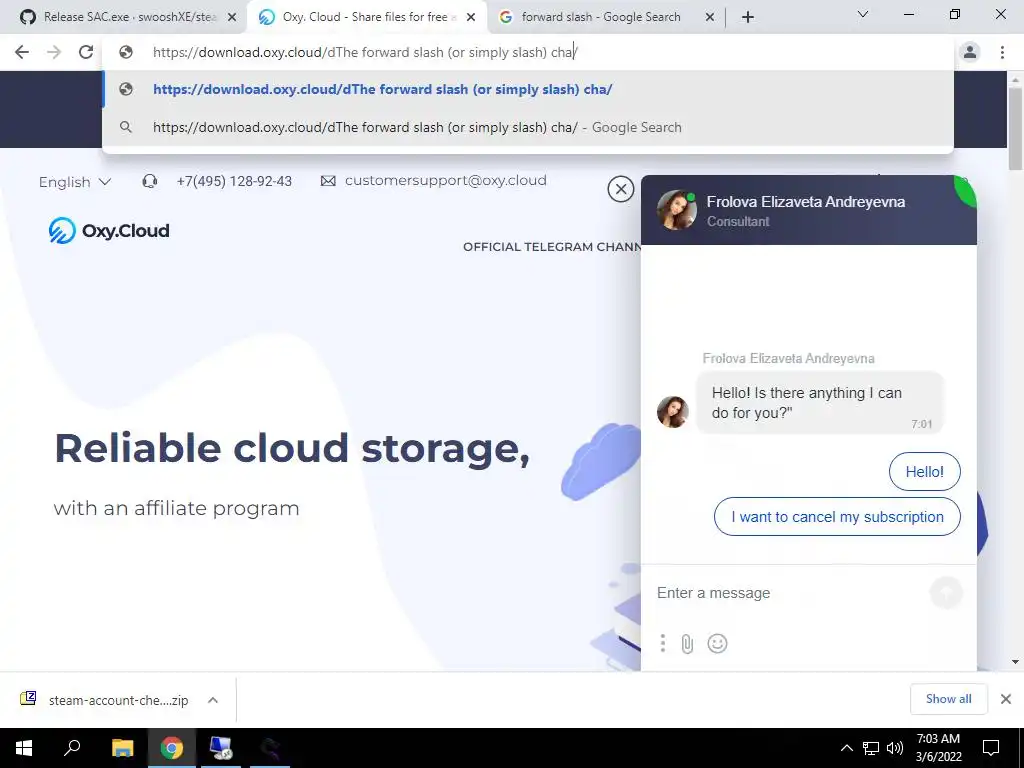This screenshot has height=768, width=1024.
Task: Open File Explorer from the taskbar
Action: tap(122, 748)
